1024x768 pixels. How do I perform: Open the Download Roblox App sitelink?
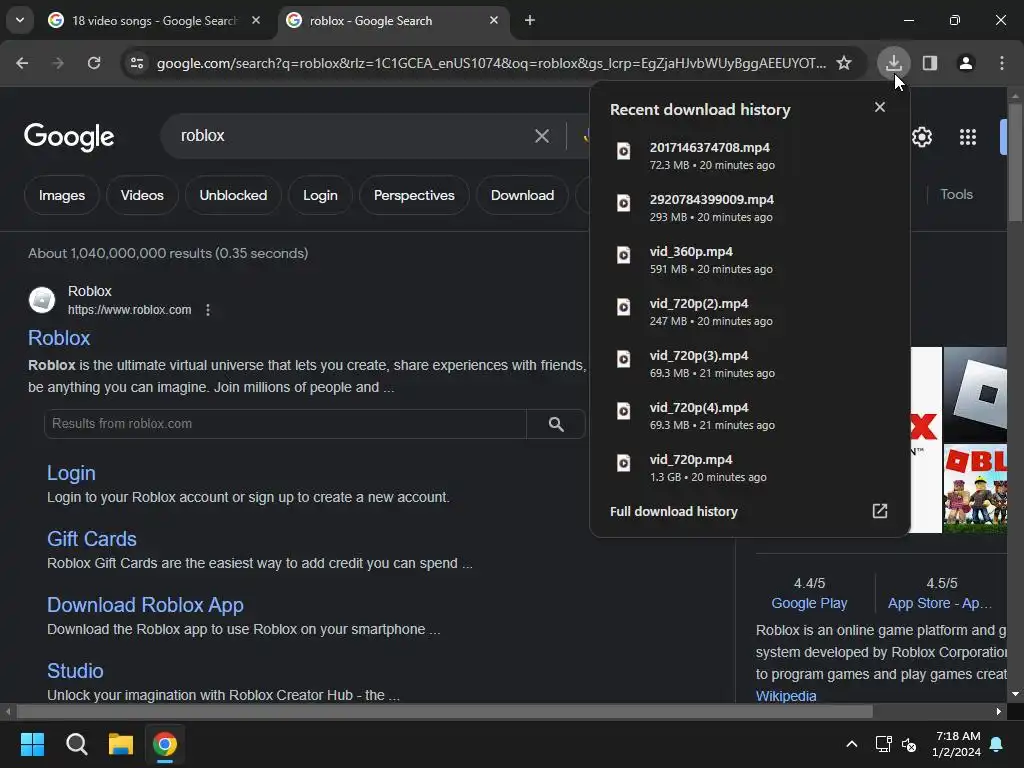click(145, 605)
